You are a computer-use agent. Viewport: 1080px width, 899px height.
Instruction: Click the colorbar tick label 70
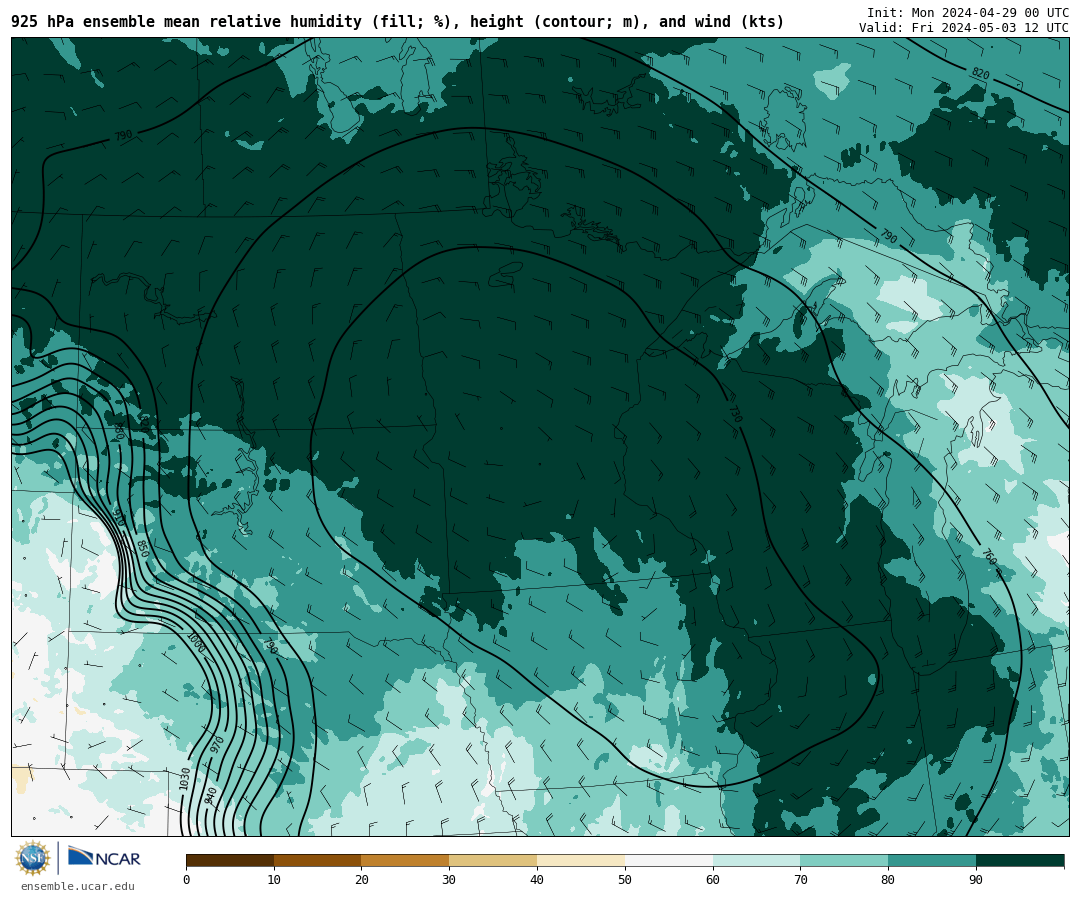[x=800, y=880]
